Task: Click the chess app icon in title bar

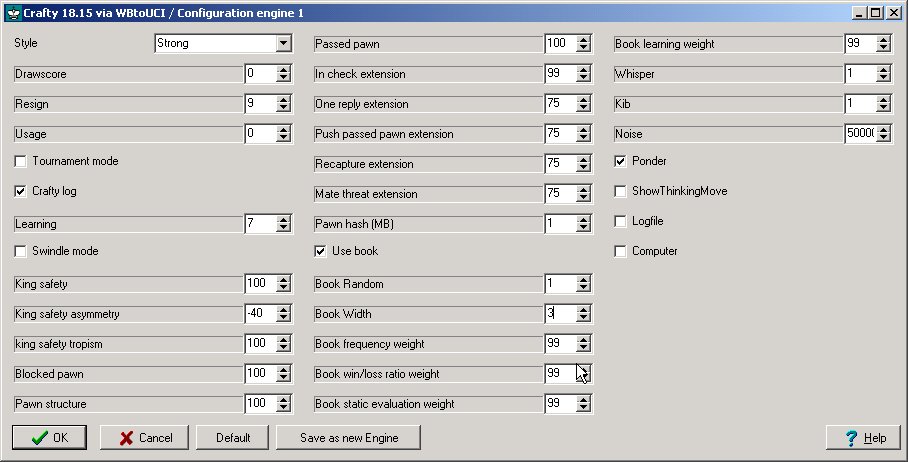Action: [x=13, y=13]
